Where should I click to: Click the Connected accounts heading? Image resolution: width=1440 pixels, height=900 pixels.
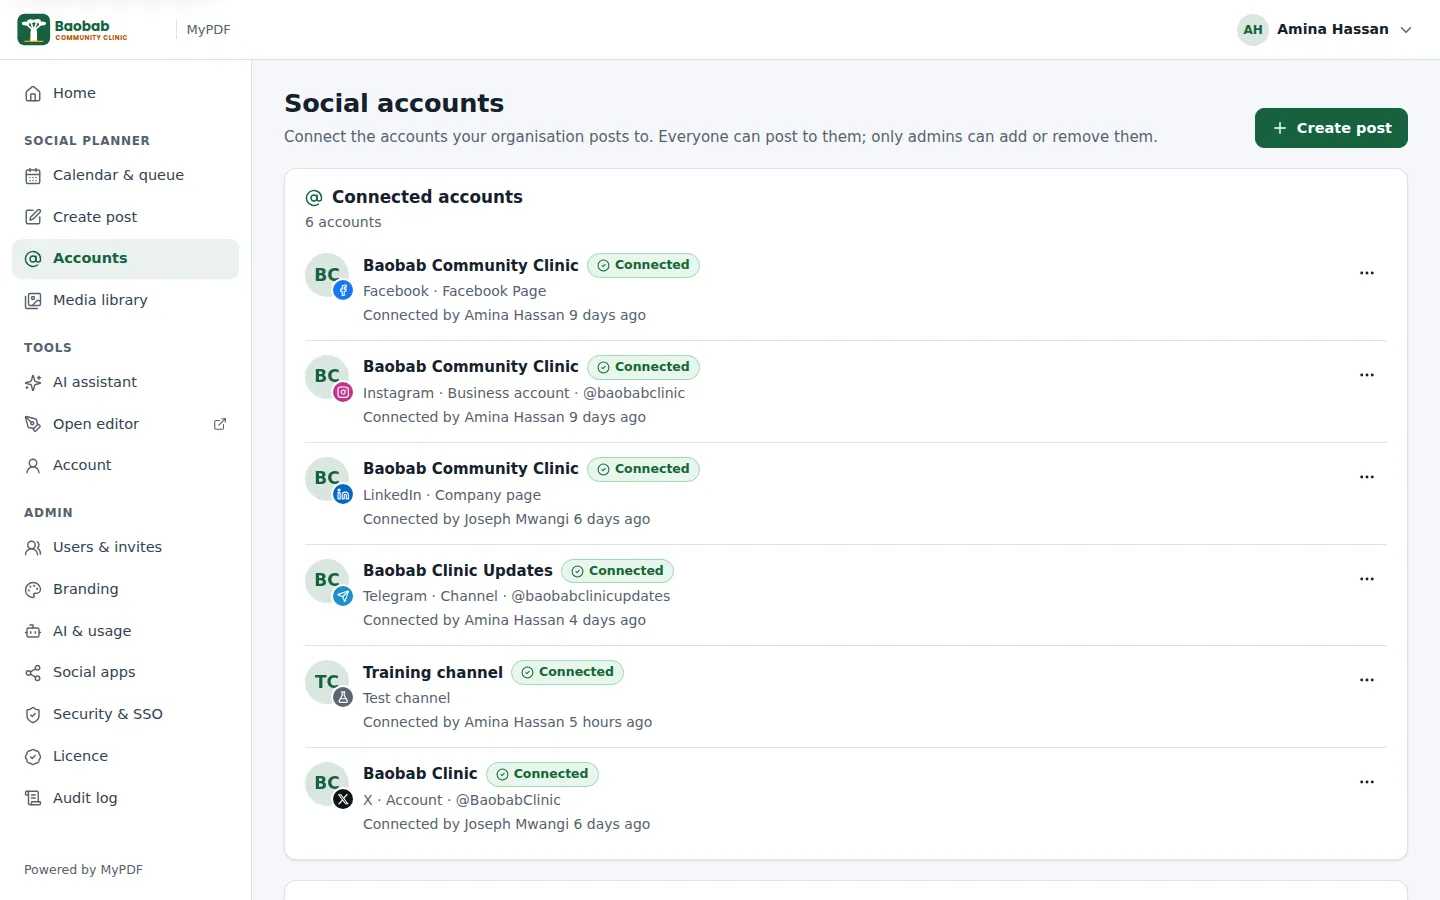pyautogui.click(x=427, y=197)
